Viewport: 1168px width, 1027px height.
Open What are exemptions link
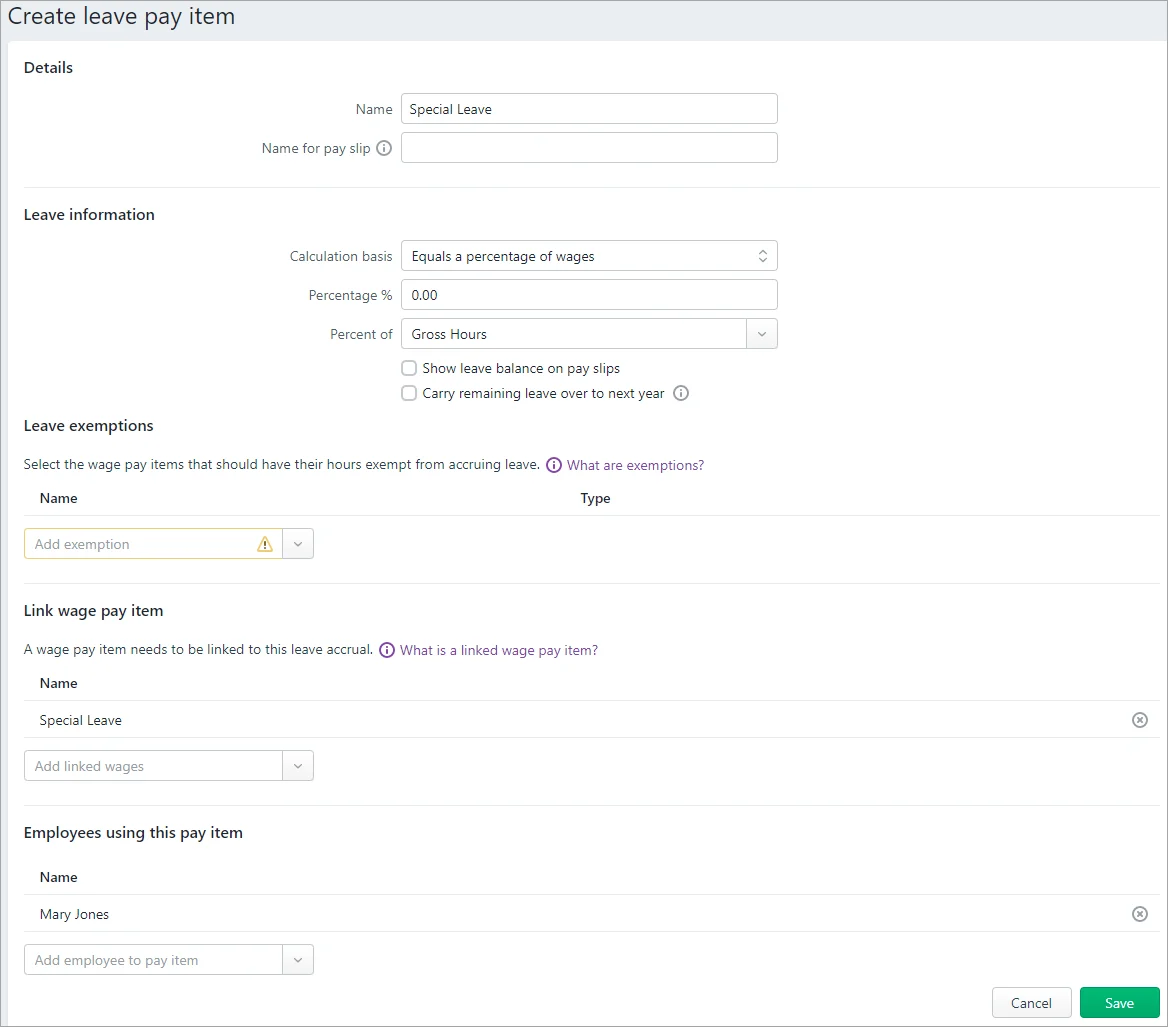click(x=635, y=465)
